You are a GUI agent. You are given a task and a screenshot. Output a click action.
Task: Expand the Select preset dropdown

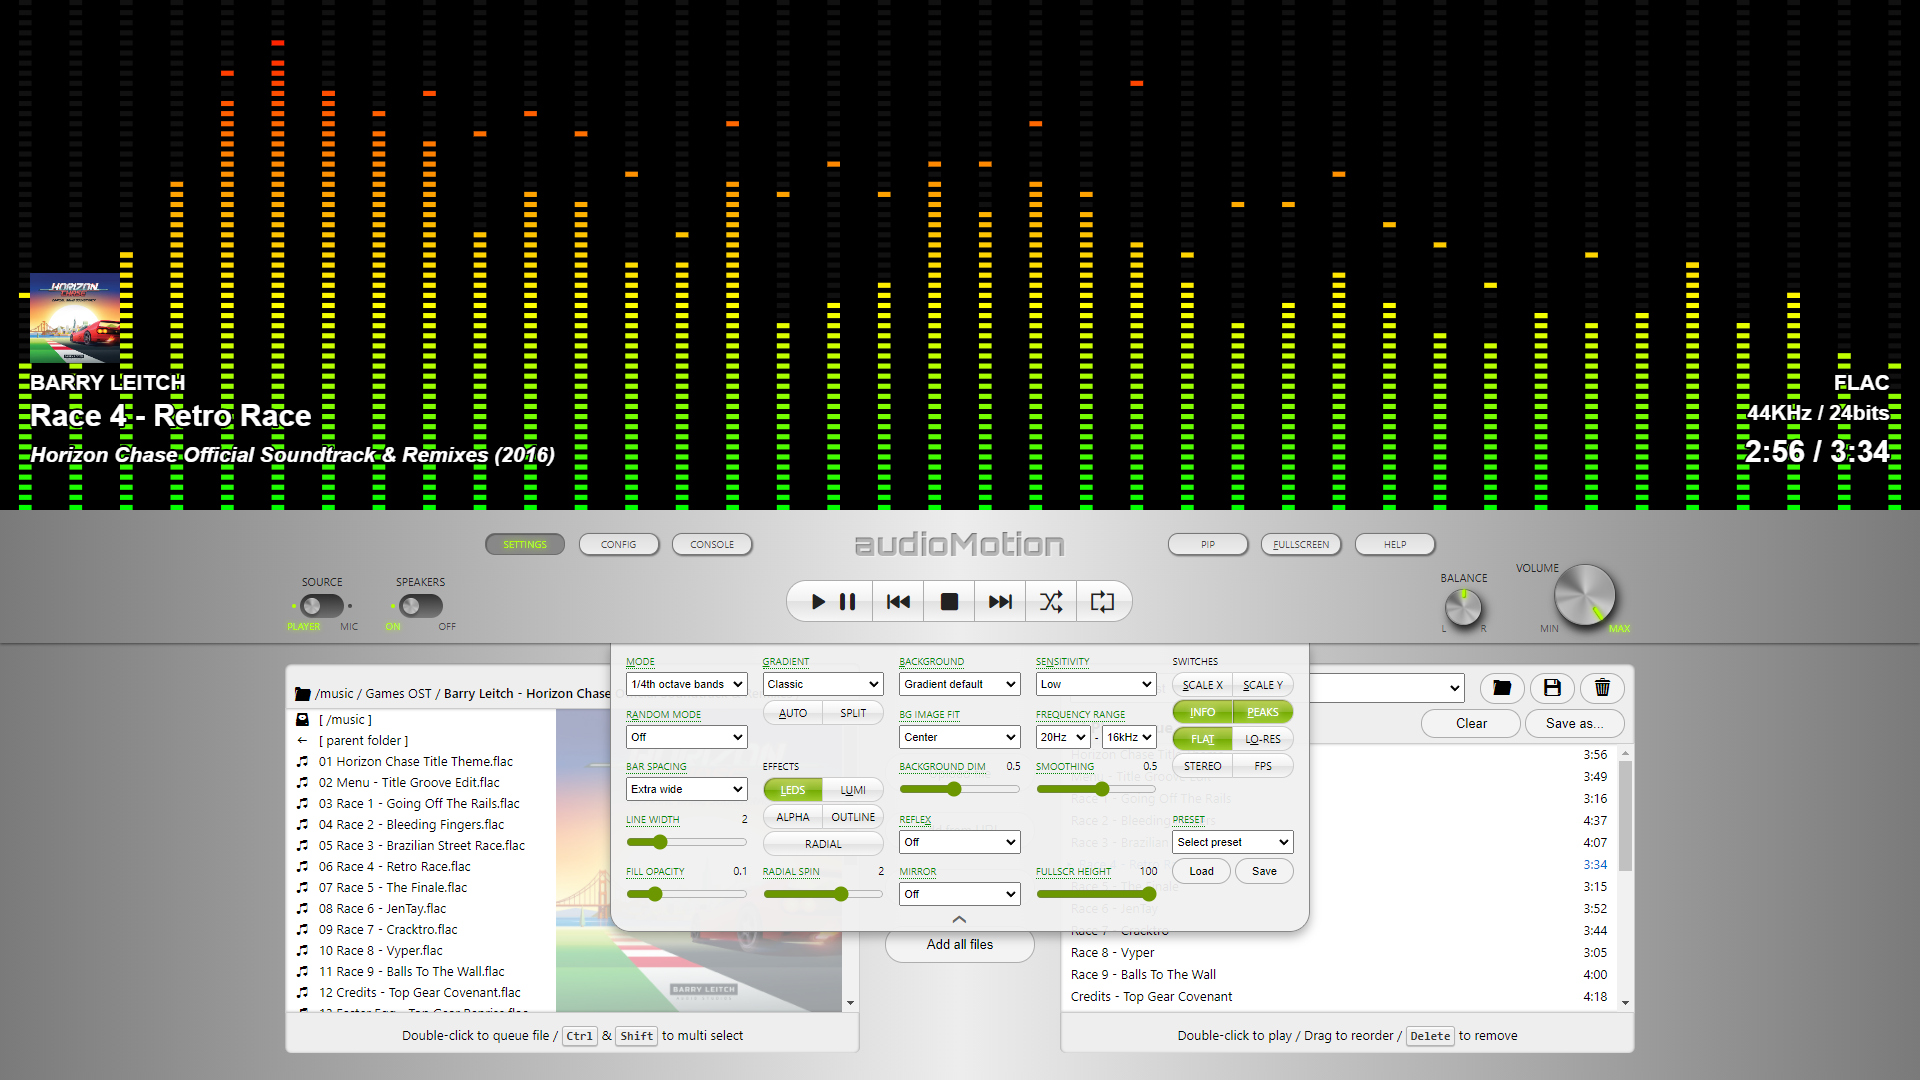[x=1232, y=842]
